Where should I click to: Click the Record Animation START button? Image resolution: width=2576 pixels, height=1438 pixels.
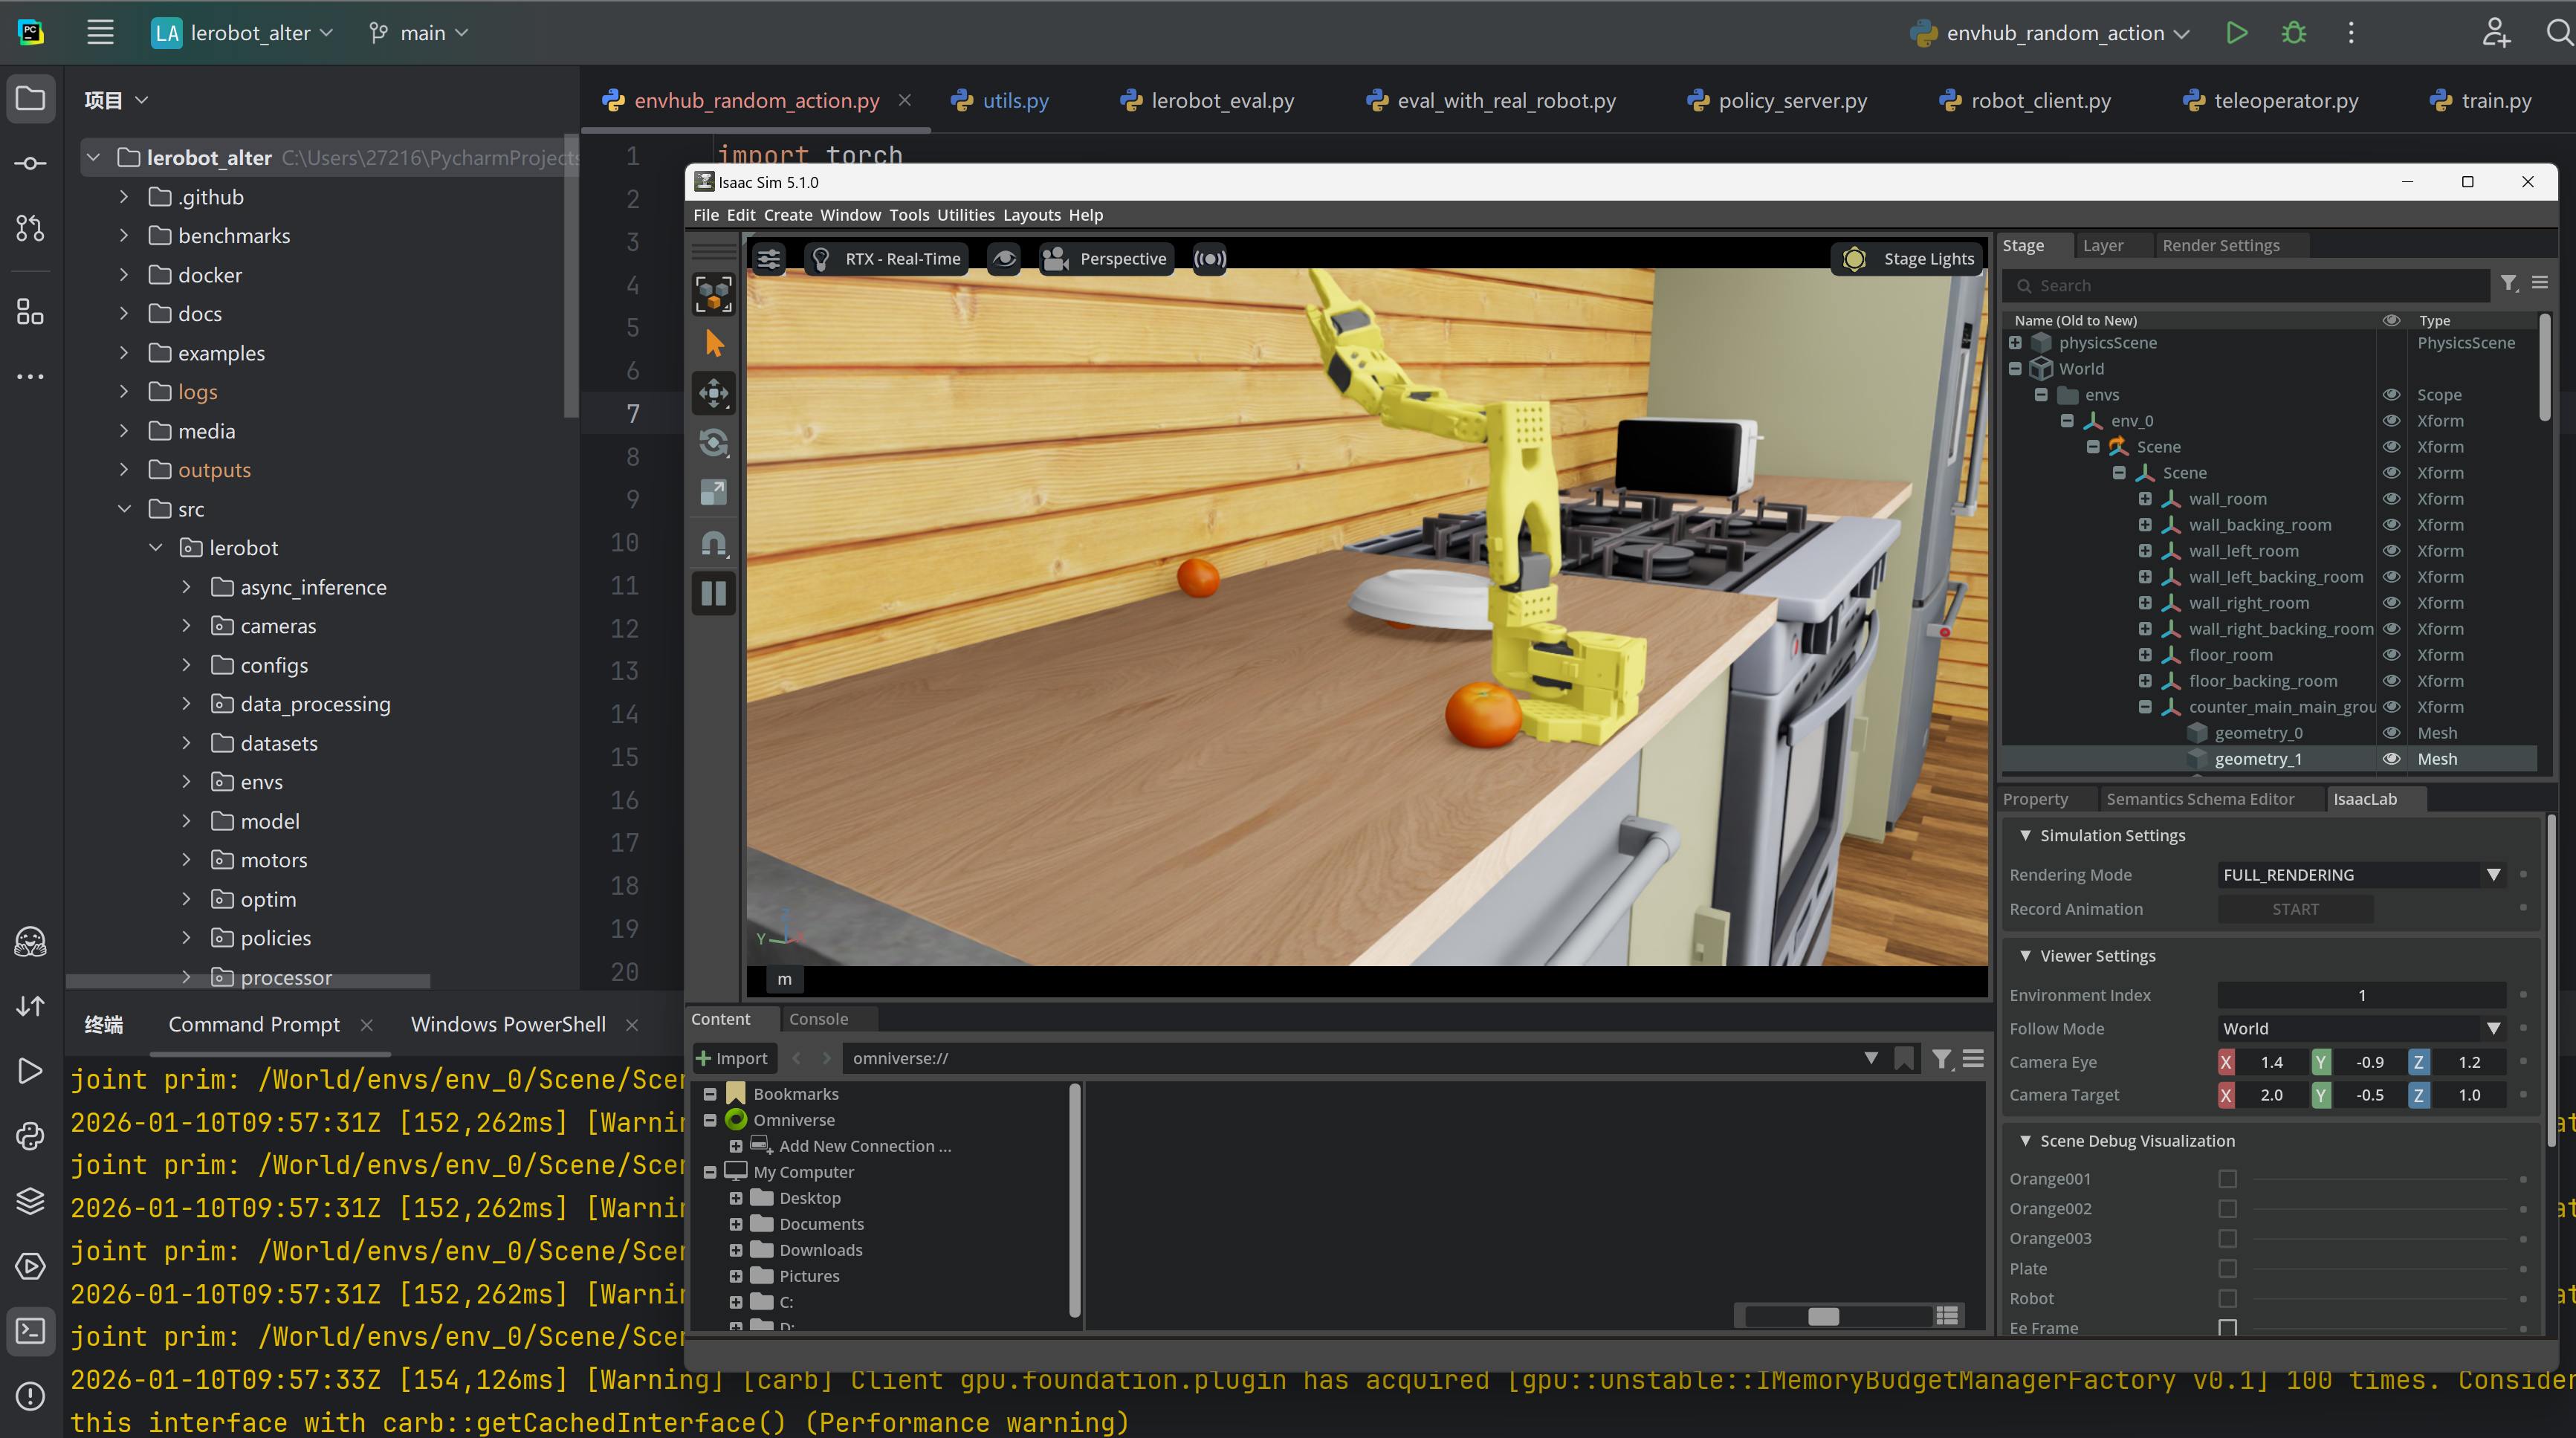2294,909
